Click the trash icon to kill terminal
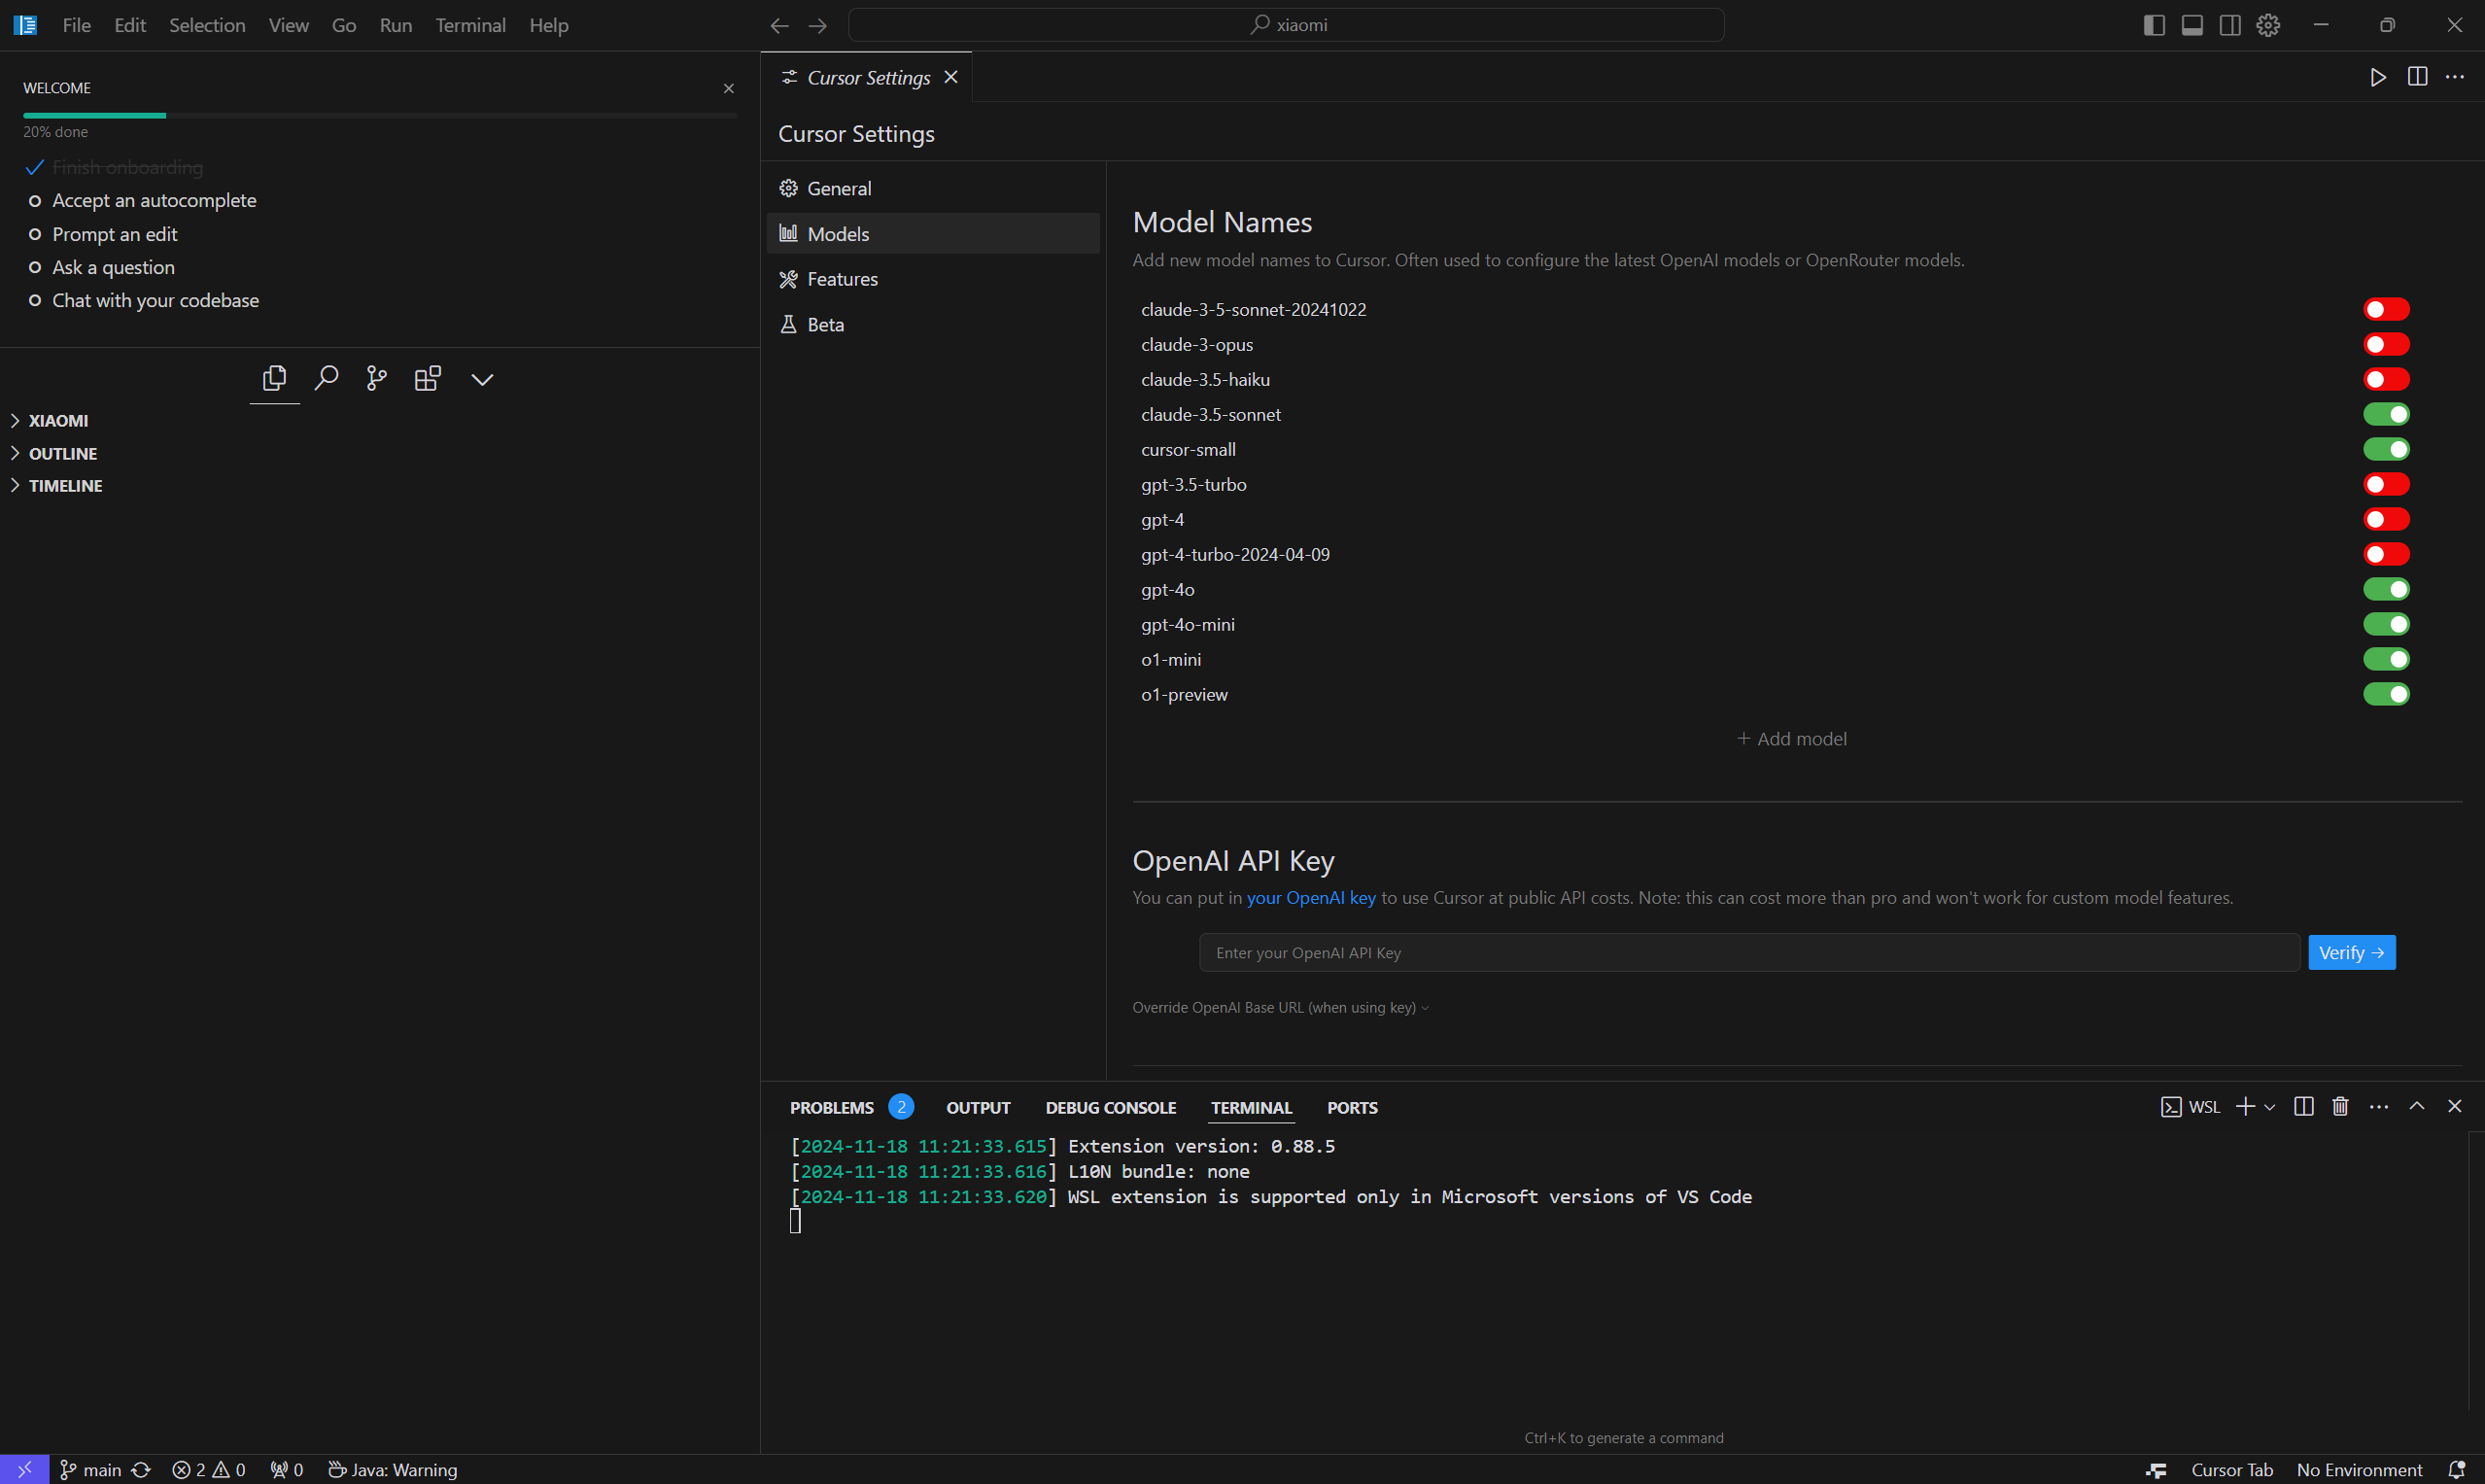 (2340, 1106)
